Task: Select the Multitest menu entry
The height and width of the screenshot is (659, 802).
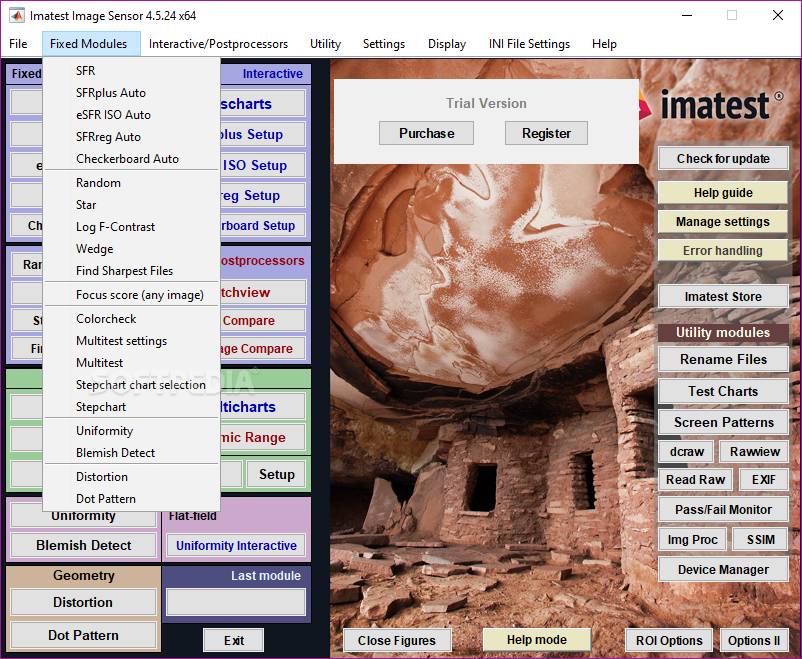Action: (x=132, y=363)
